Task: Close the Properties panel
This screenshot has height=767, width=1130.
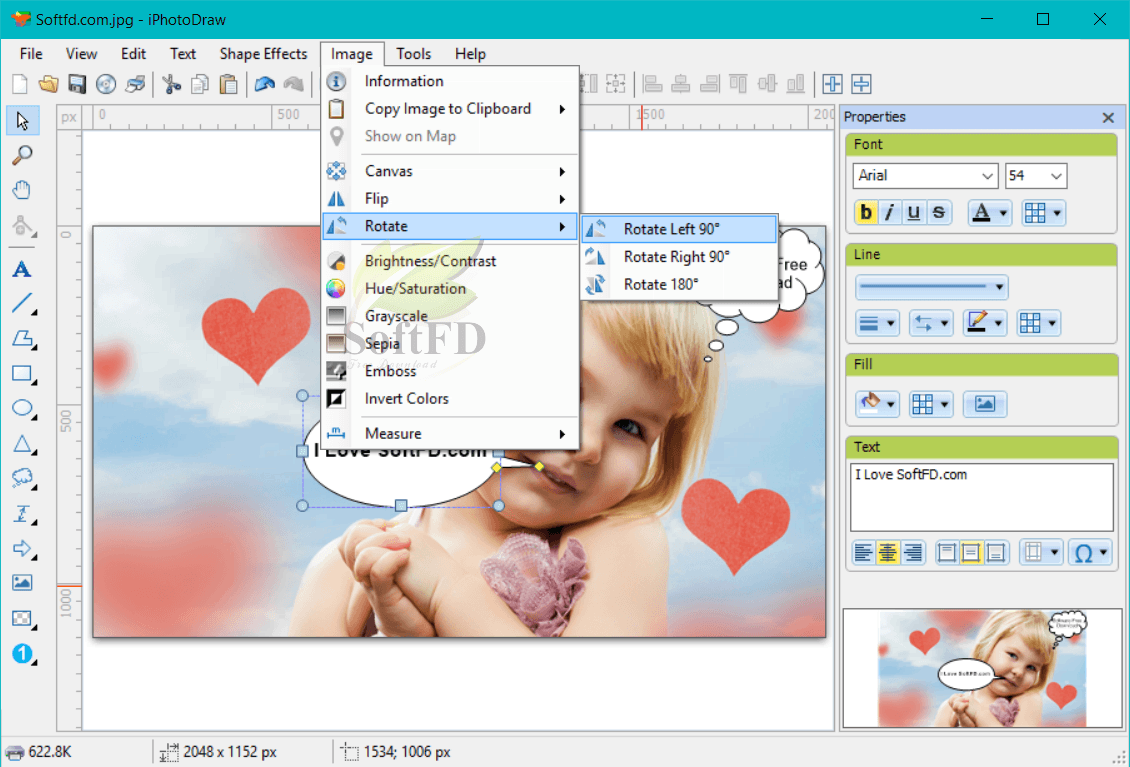Action: tap(1108, 118)
